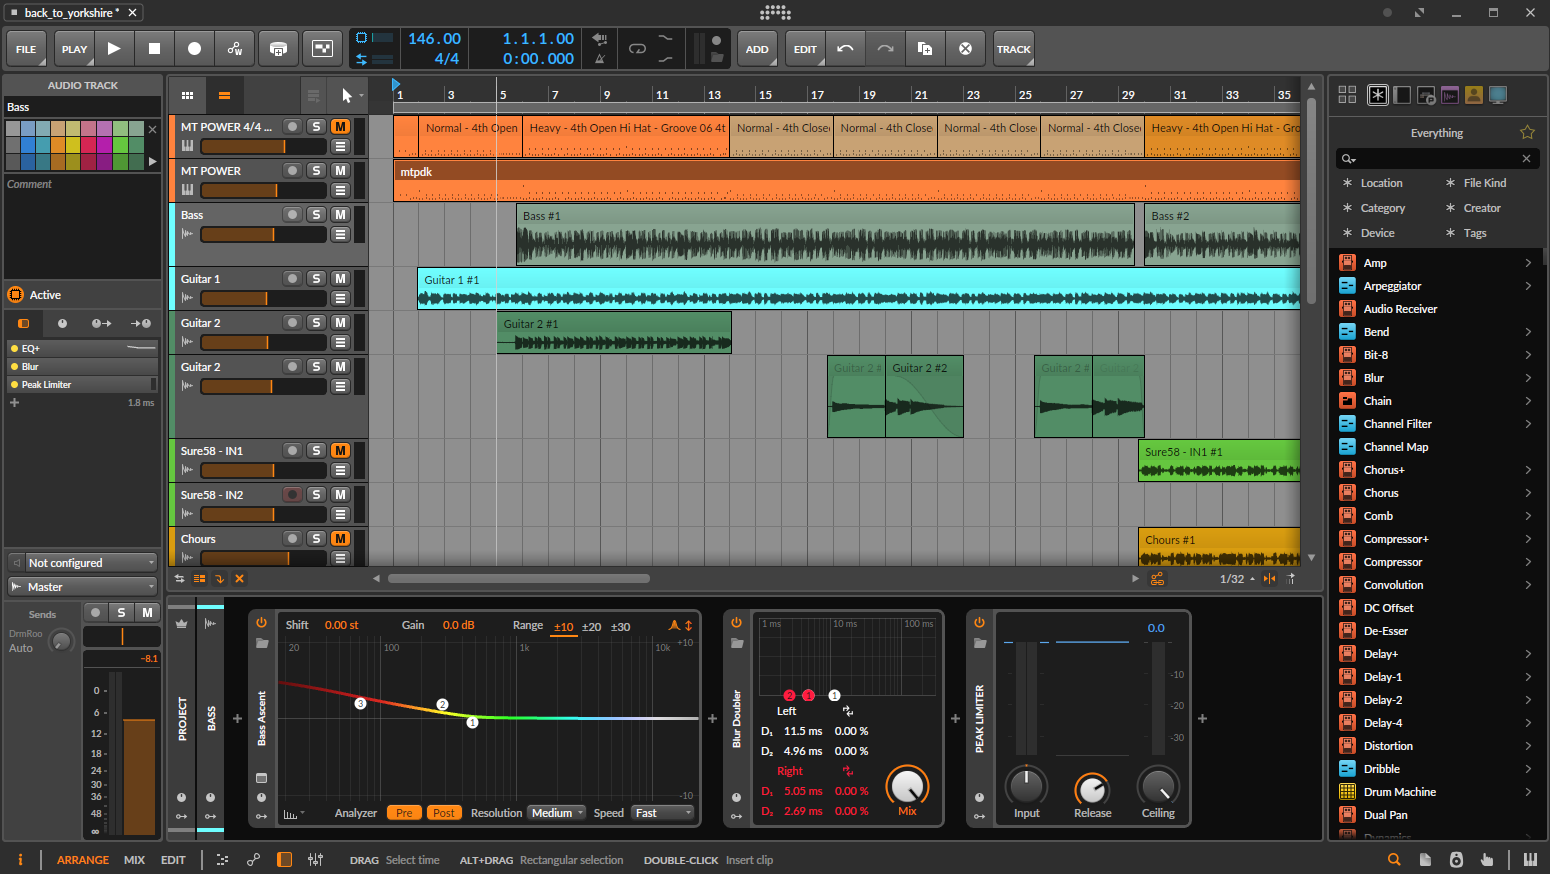Switch to the MIX view tab
Screen dimensions: 1550x874
134,860
